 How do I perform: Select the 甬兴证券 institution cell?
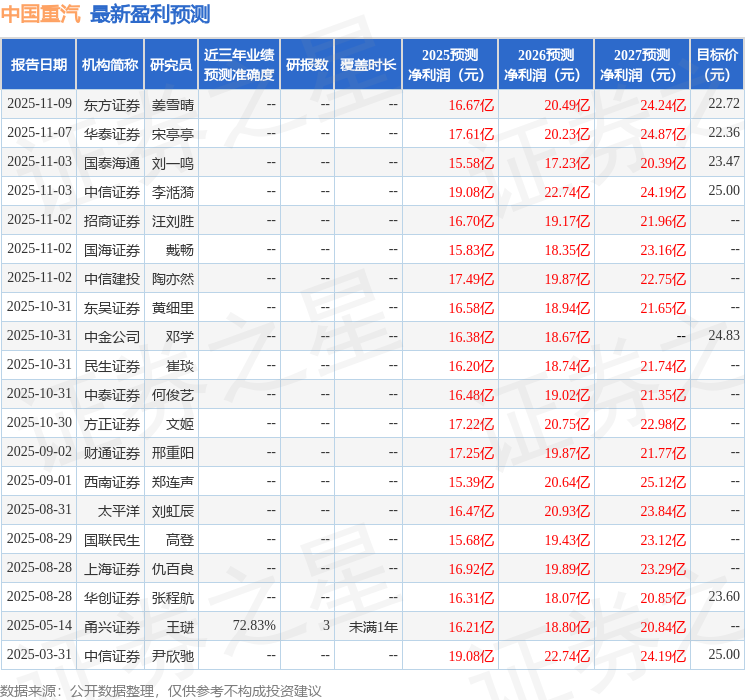coord(112,627)
